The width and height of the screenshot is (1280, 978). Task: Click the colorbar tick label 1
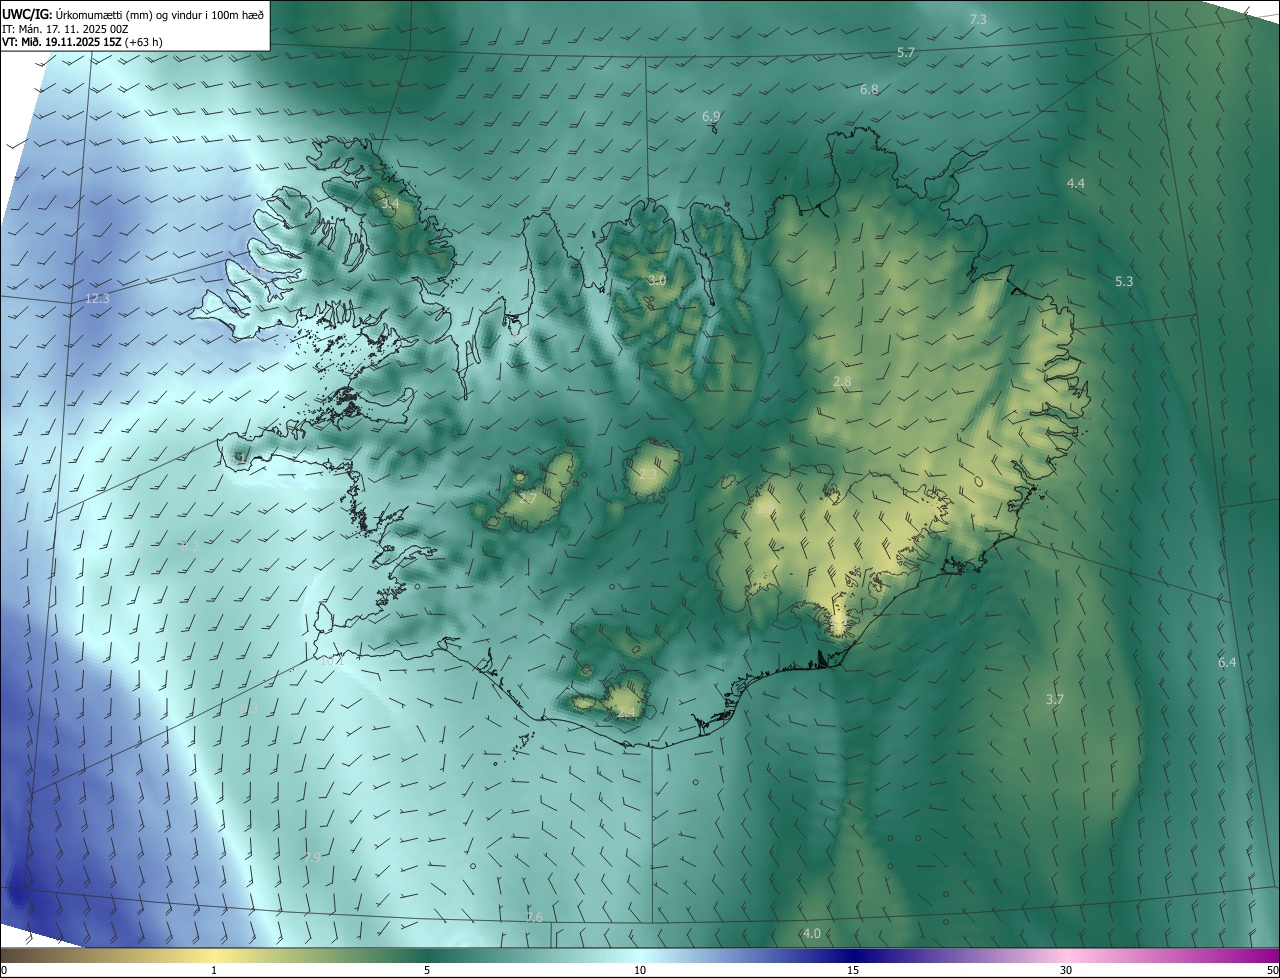[x=214, y=970]
